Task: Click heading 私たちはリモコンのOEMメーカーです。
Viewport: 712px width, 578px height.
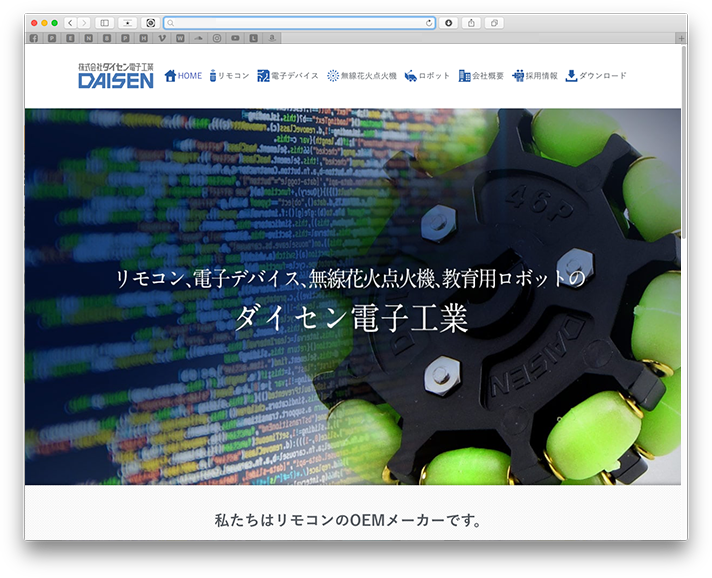Action: pos(348,520)
